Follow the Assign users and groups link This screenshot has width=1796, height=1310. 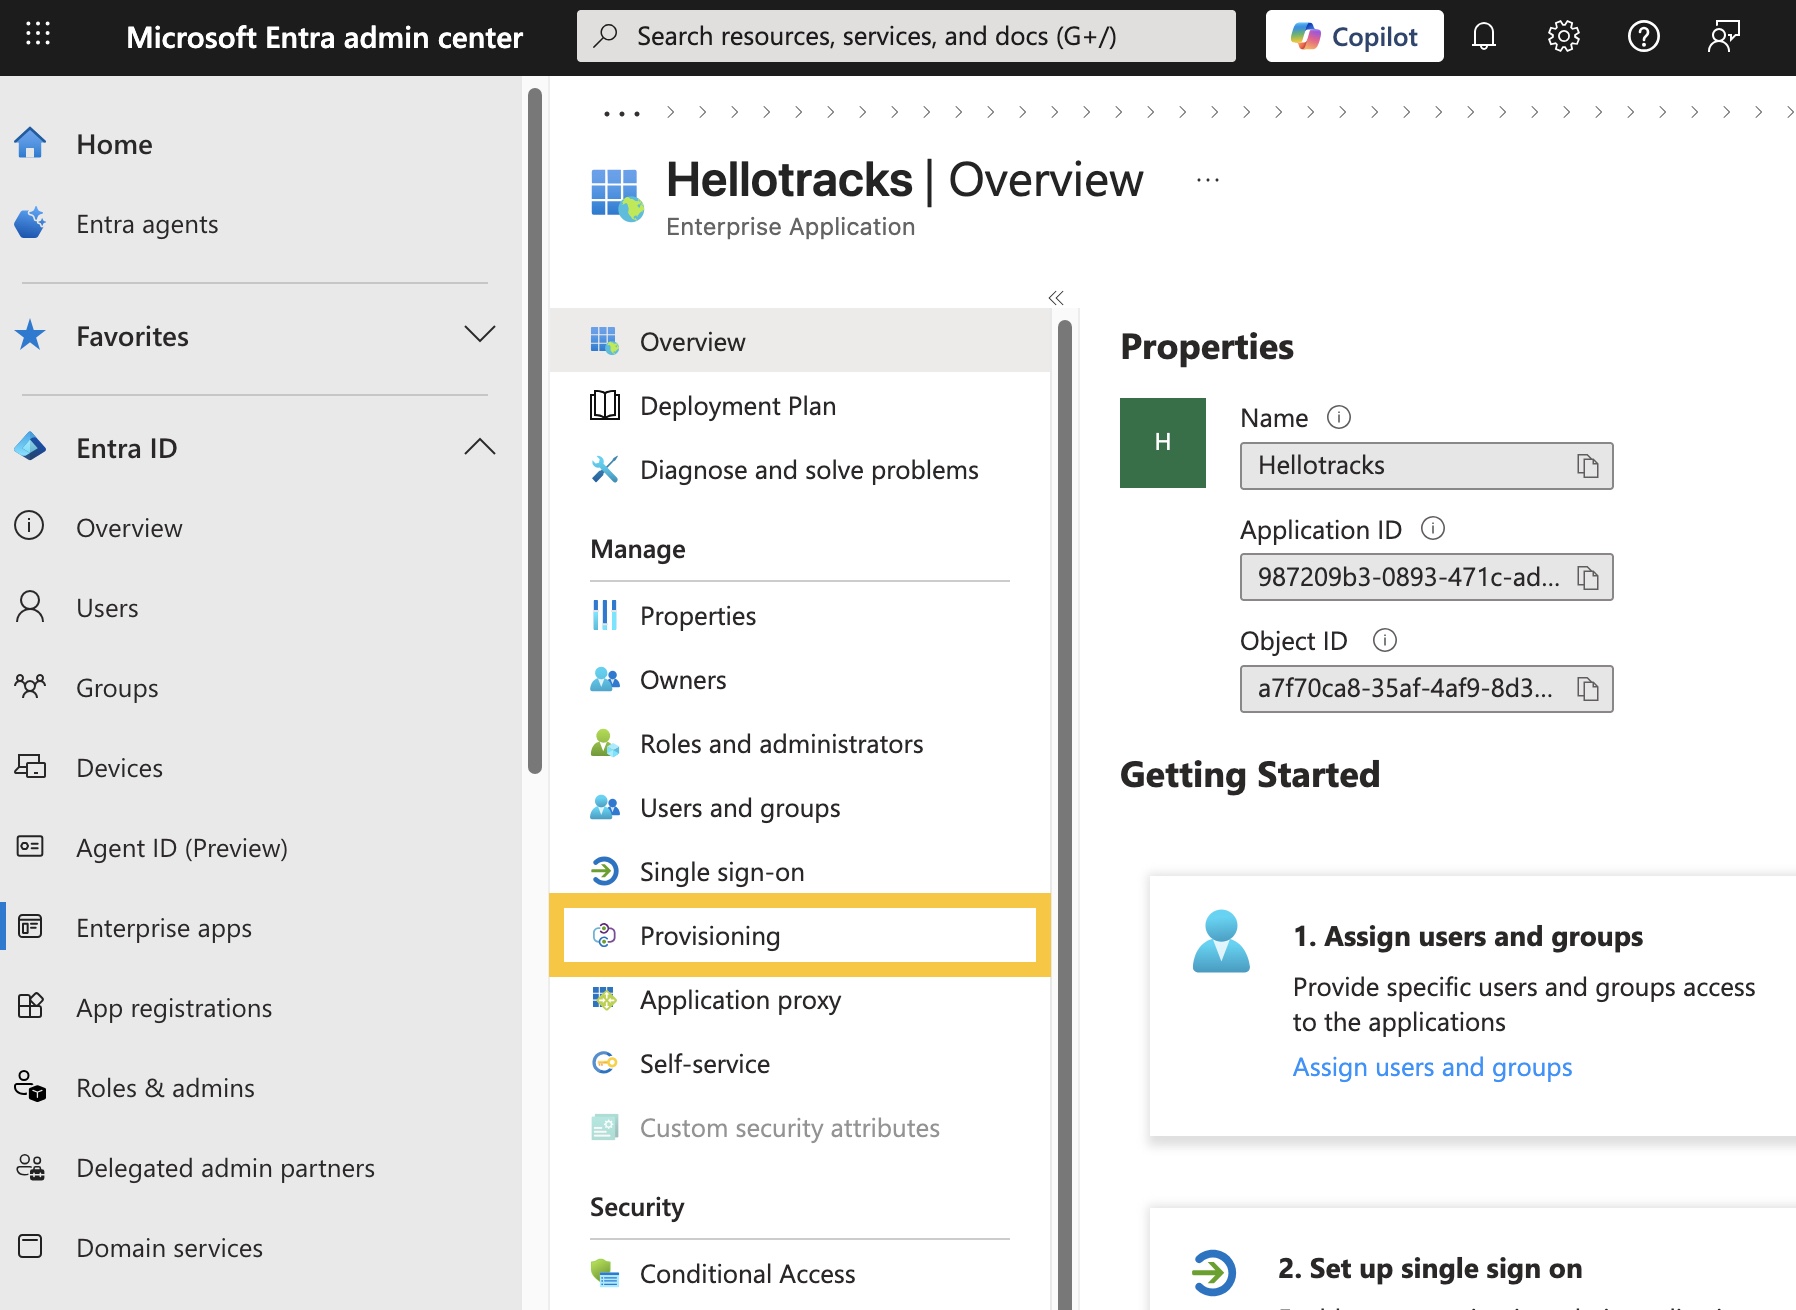[1432, 1067]
